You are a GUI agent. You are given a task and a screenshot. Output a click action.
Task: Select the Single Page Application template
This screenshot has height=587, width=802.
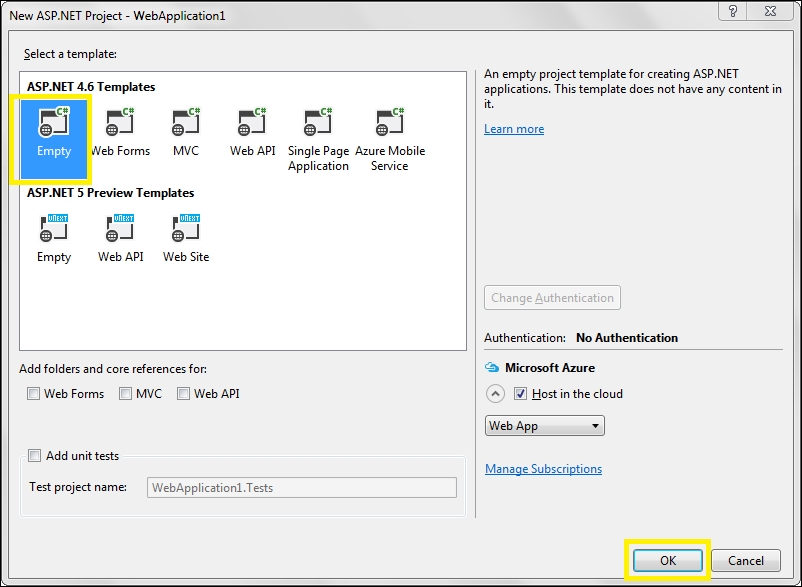point(318,139)
